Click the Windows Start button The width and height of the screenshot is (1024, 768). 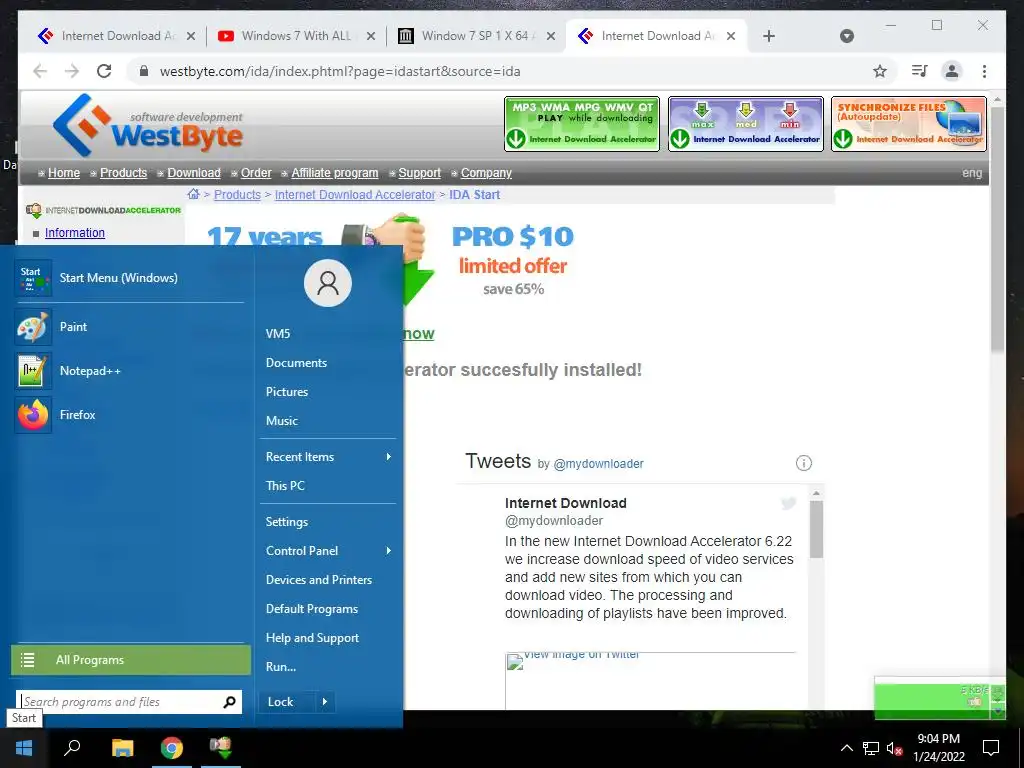coord(24,747)
